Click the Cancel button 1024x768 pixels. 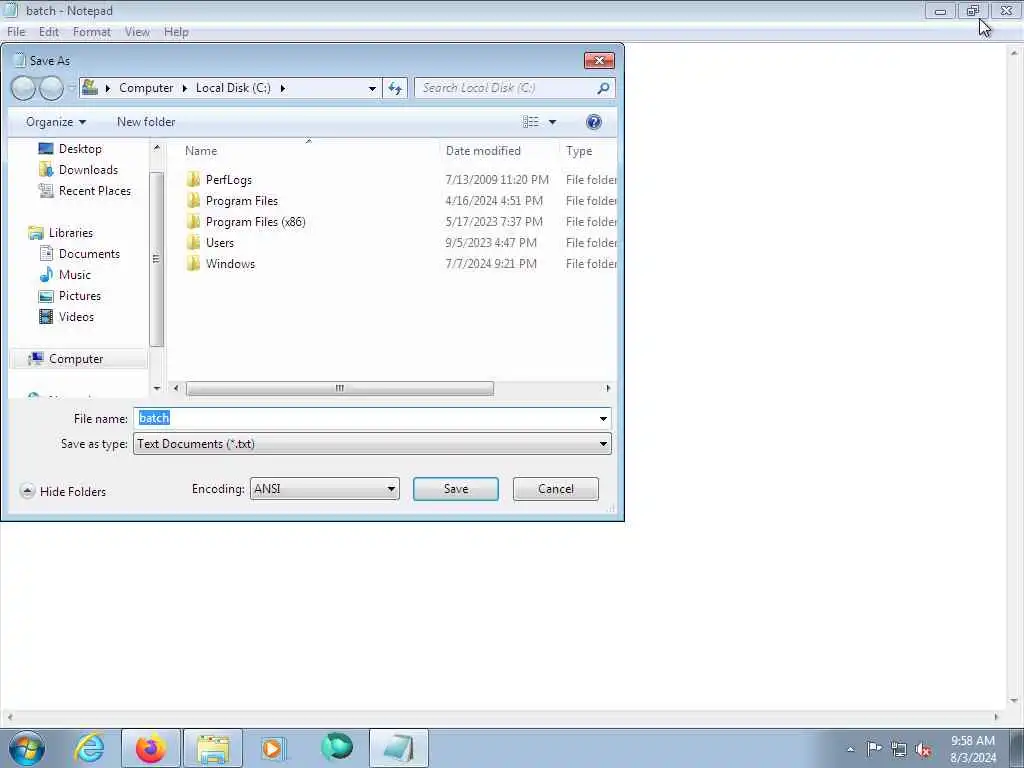pos(556,489)
